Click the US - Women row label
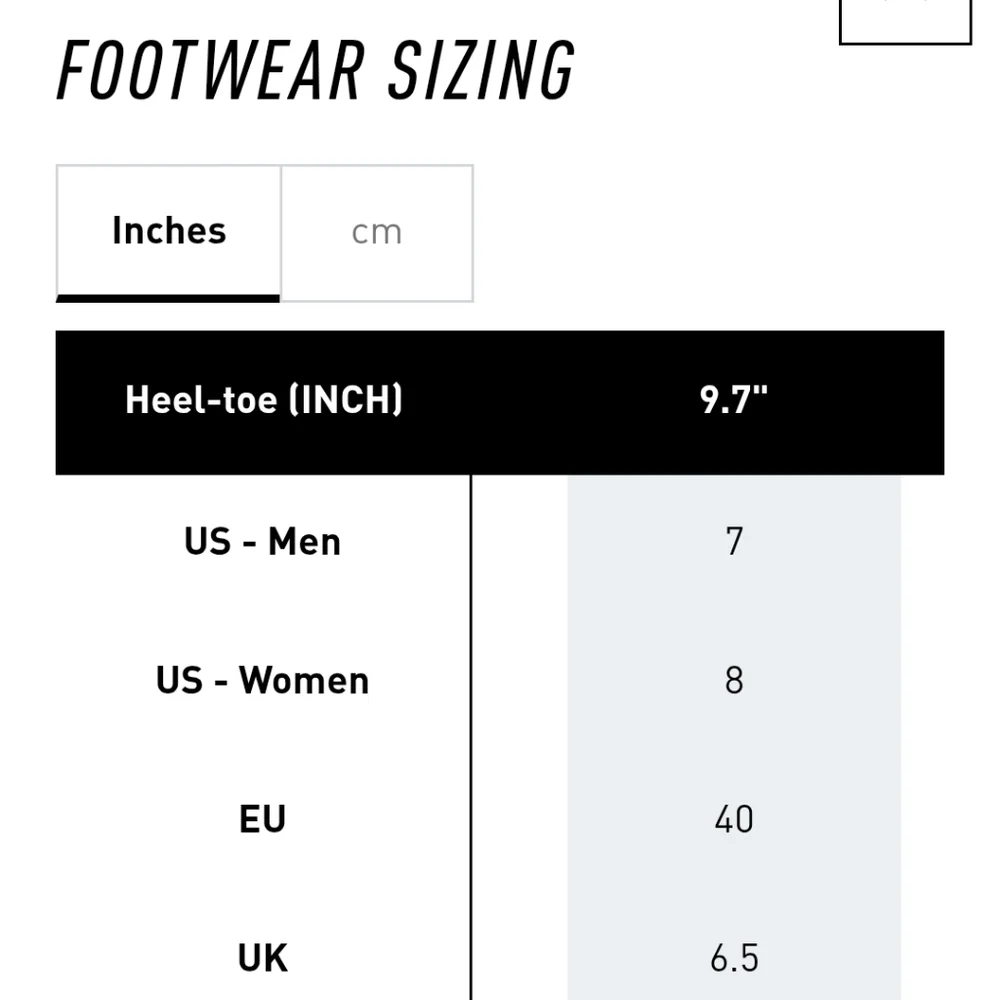 263,681
